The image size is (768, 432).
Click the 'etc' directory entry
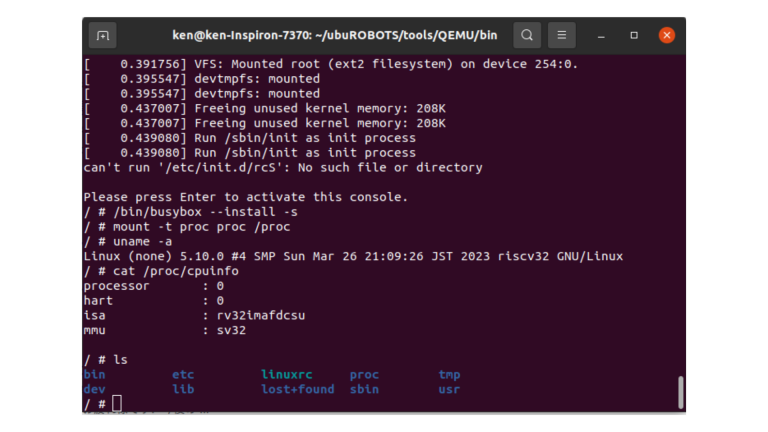183,374
